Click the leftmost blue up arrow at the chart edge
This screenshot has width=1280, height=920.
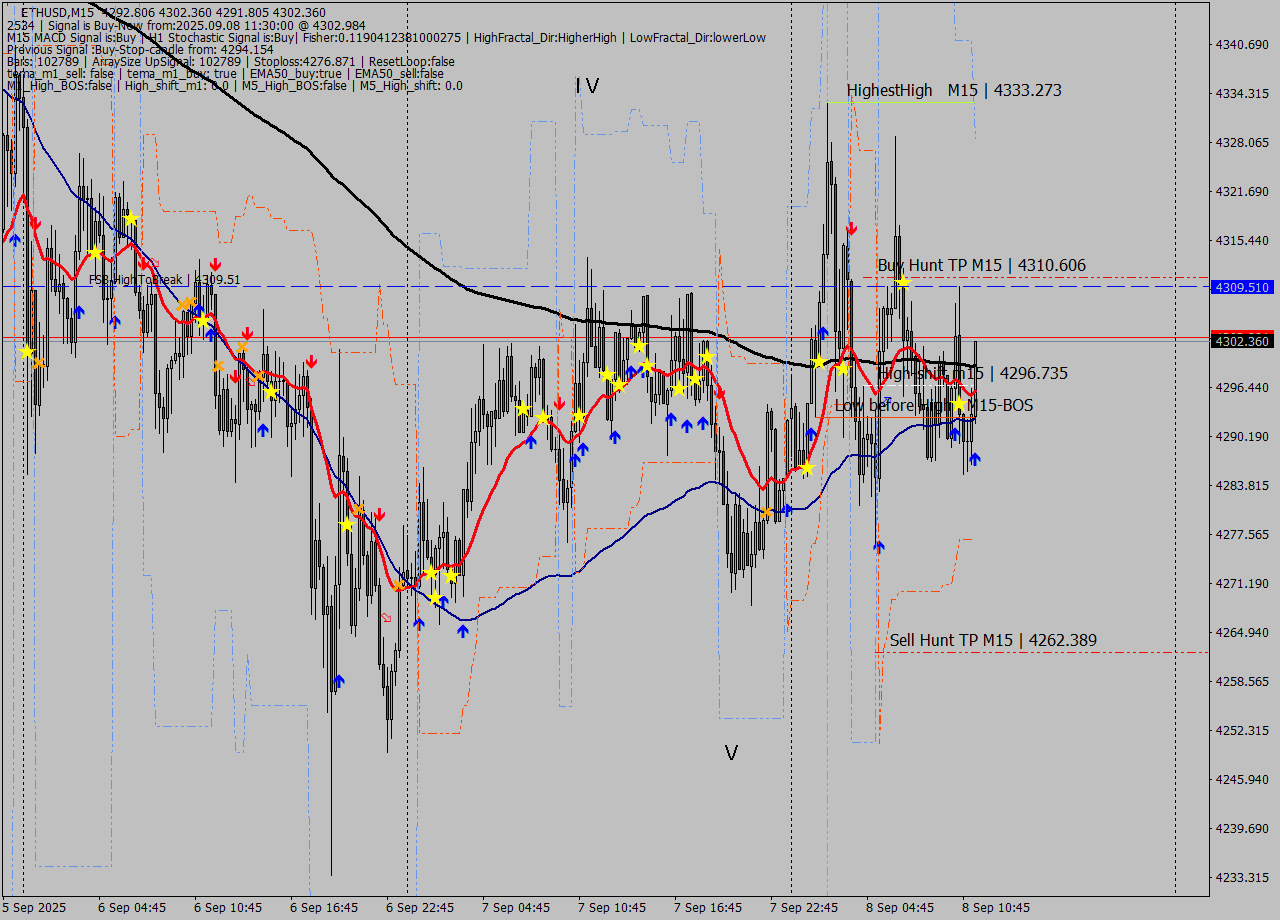14,240
